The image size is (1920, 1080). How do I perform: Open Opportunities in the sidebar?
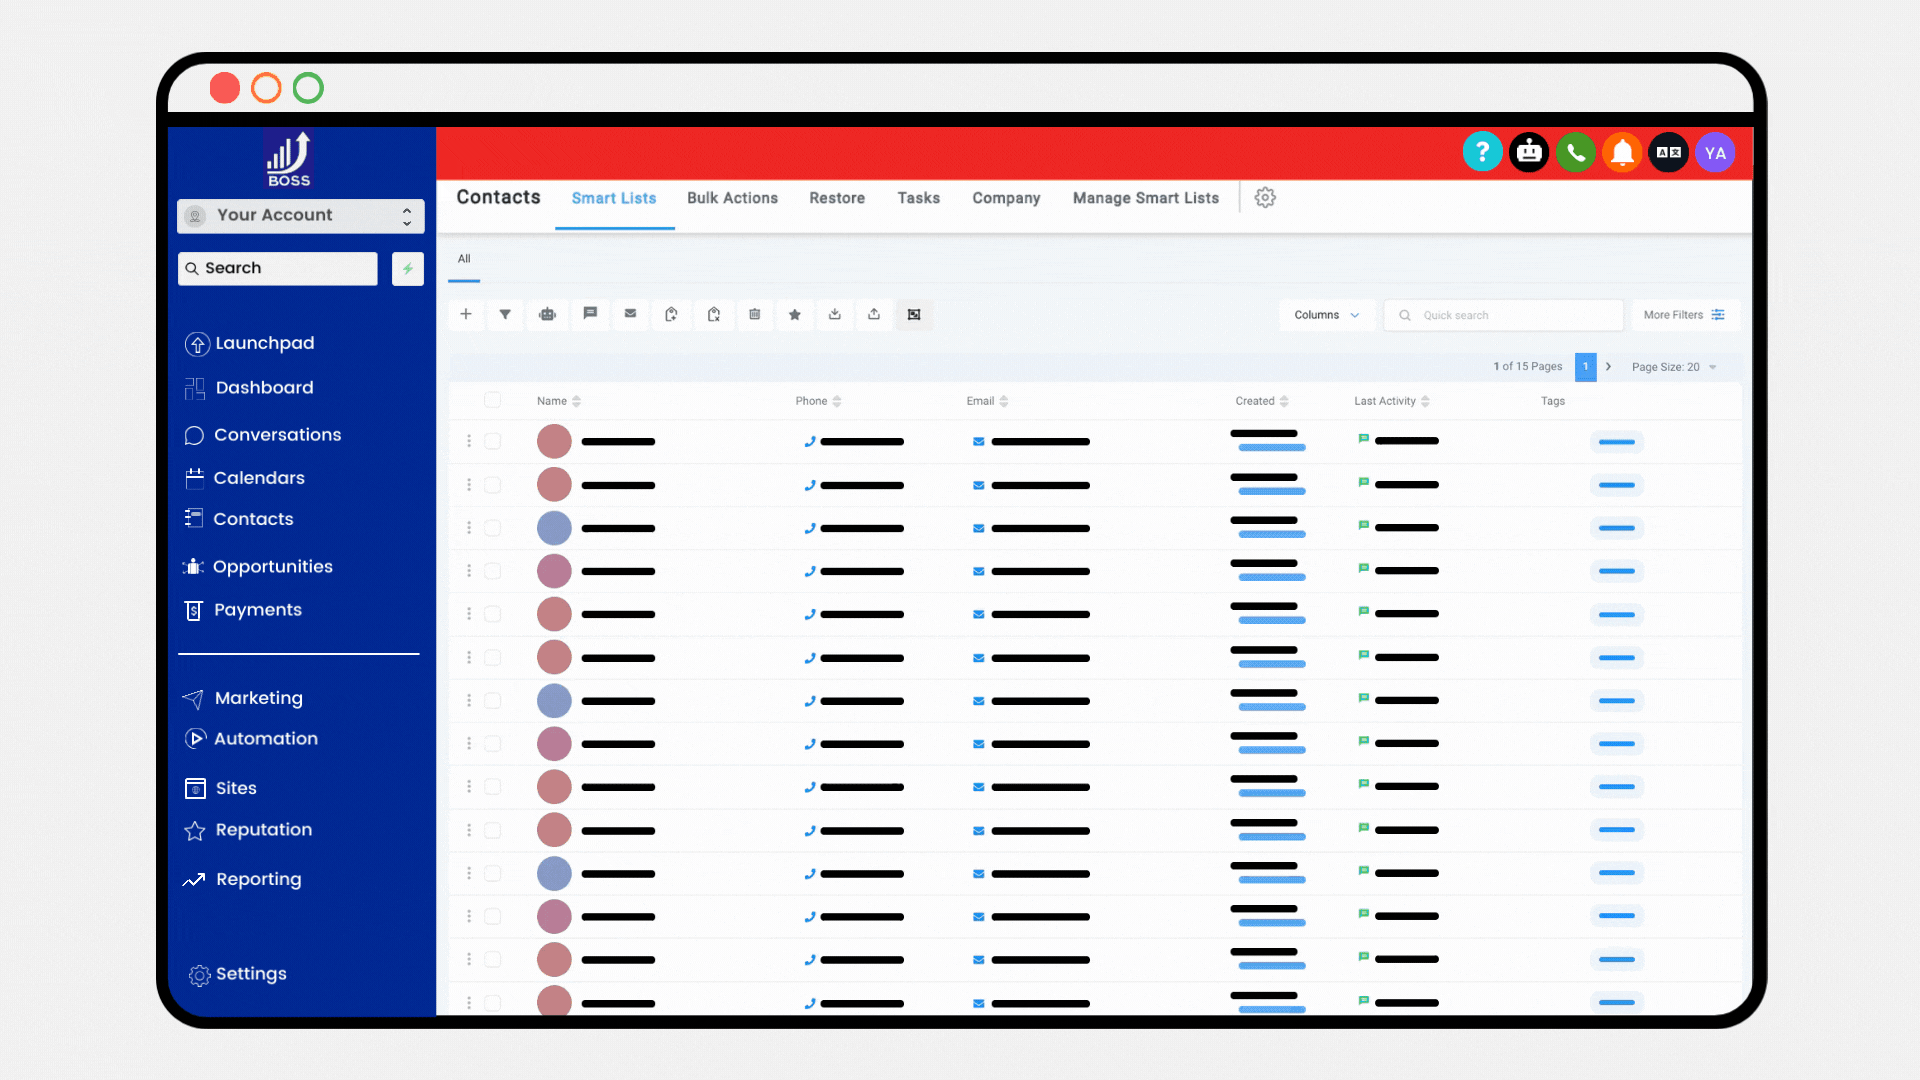coord(272,566)
